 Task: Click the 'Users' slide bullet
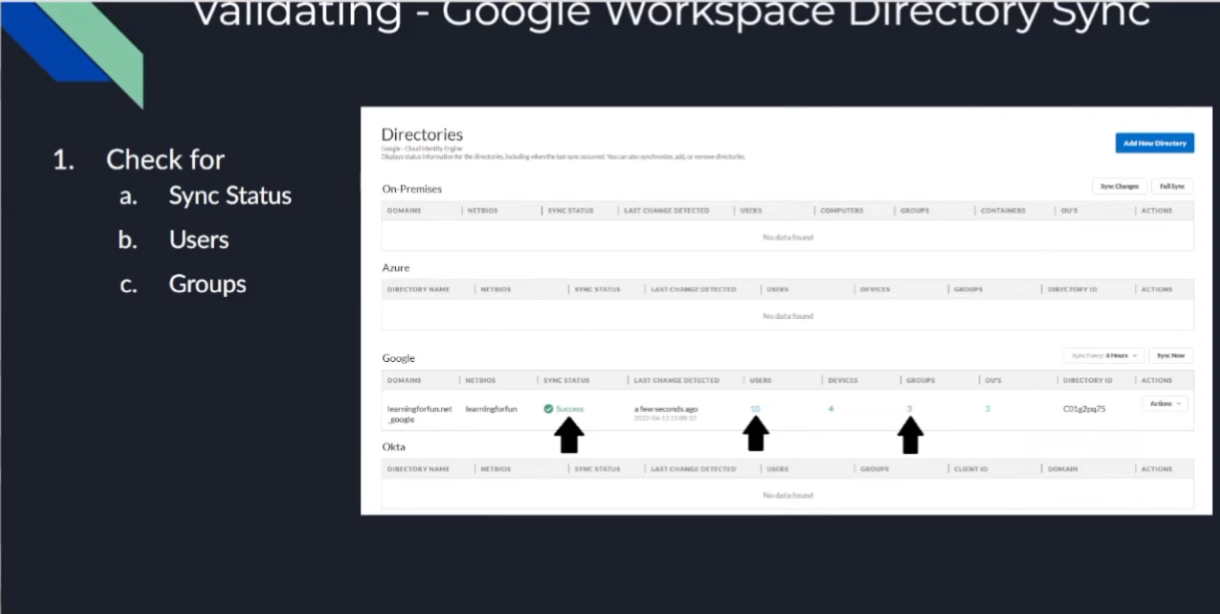coord(199,240)
